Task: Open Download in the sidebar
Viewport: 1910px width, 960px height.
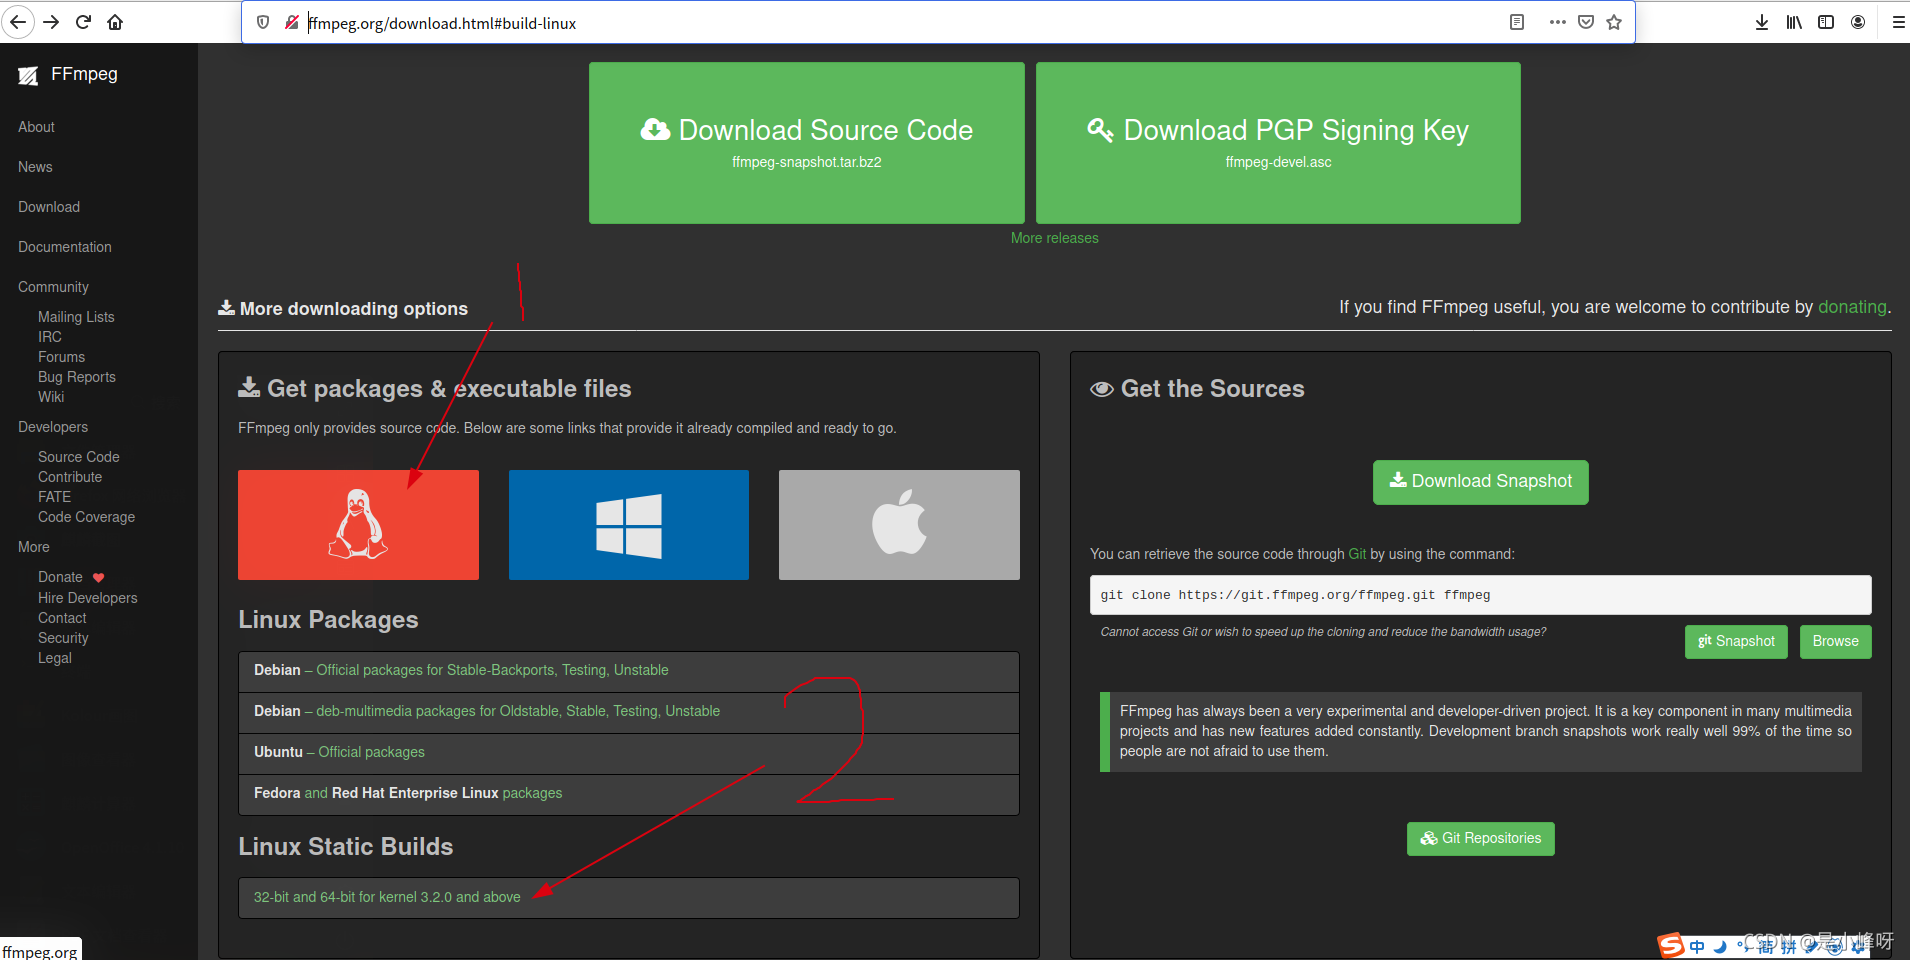Action: pos(49,207)
